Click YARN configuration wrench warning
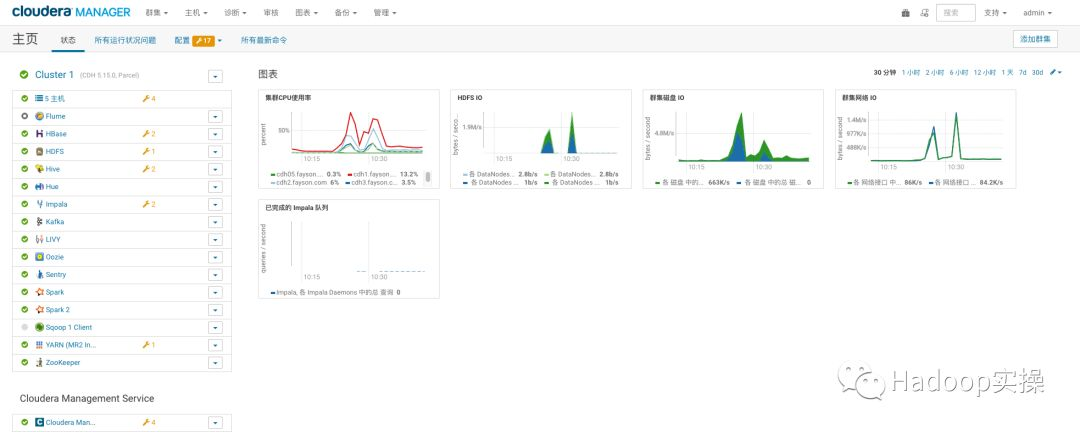This screenshot has height=432, width=1080. pos(149,344)
